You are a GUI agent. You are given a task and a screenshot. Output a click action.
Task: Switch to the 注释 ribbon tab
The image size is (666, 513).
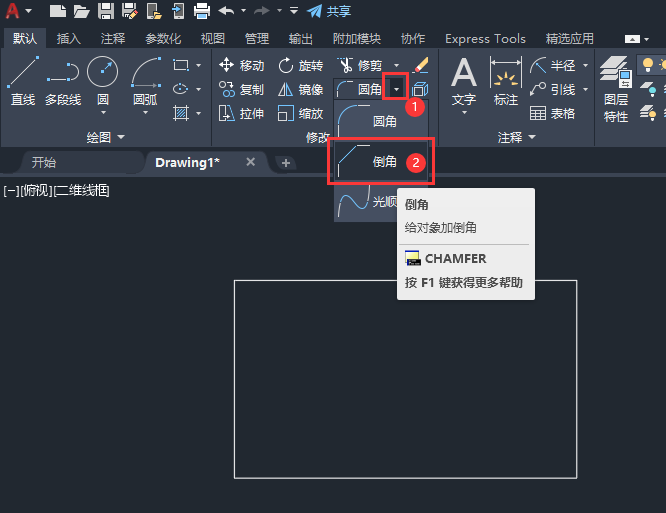pyautogui.click(x=113, y=39)
